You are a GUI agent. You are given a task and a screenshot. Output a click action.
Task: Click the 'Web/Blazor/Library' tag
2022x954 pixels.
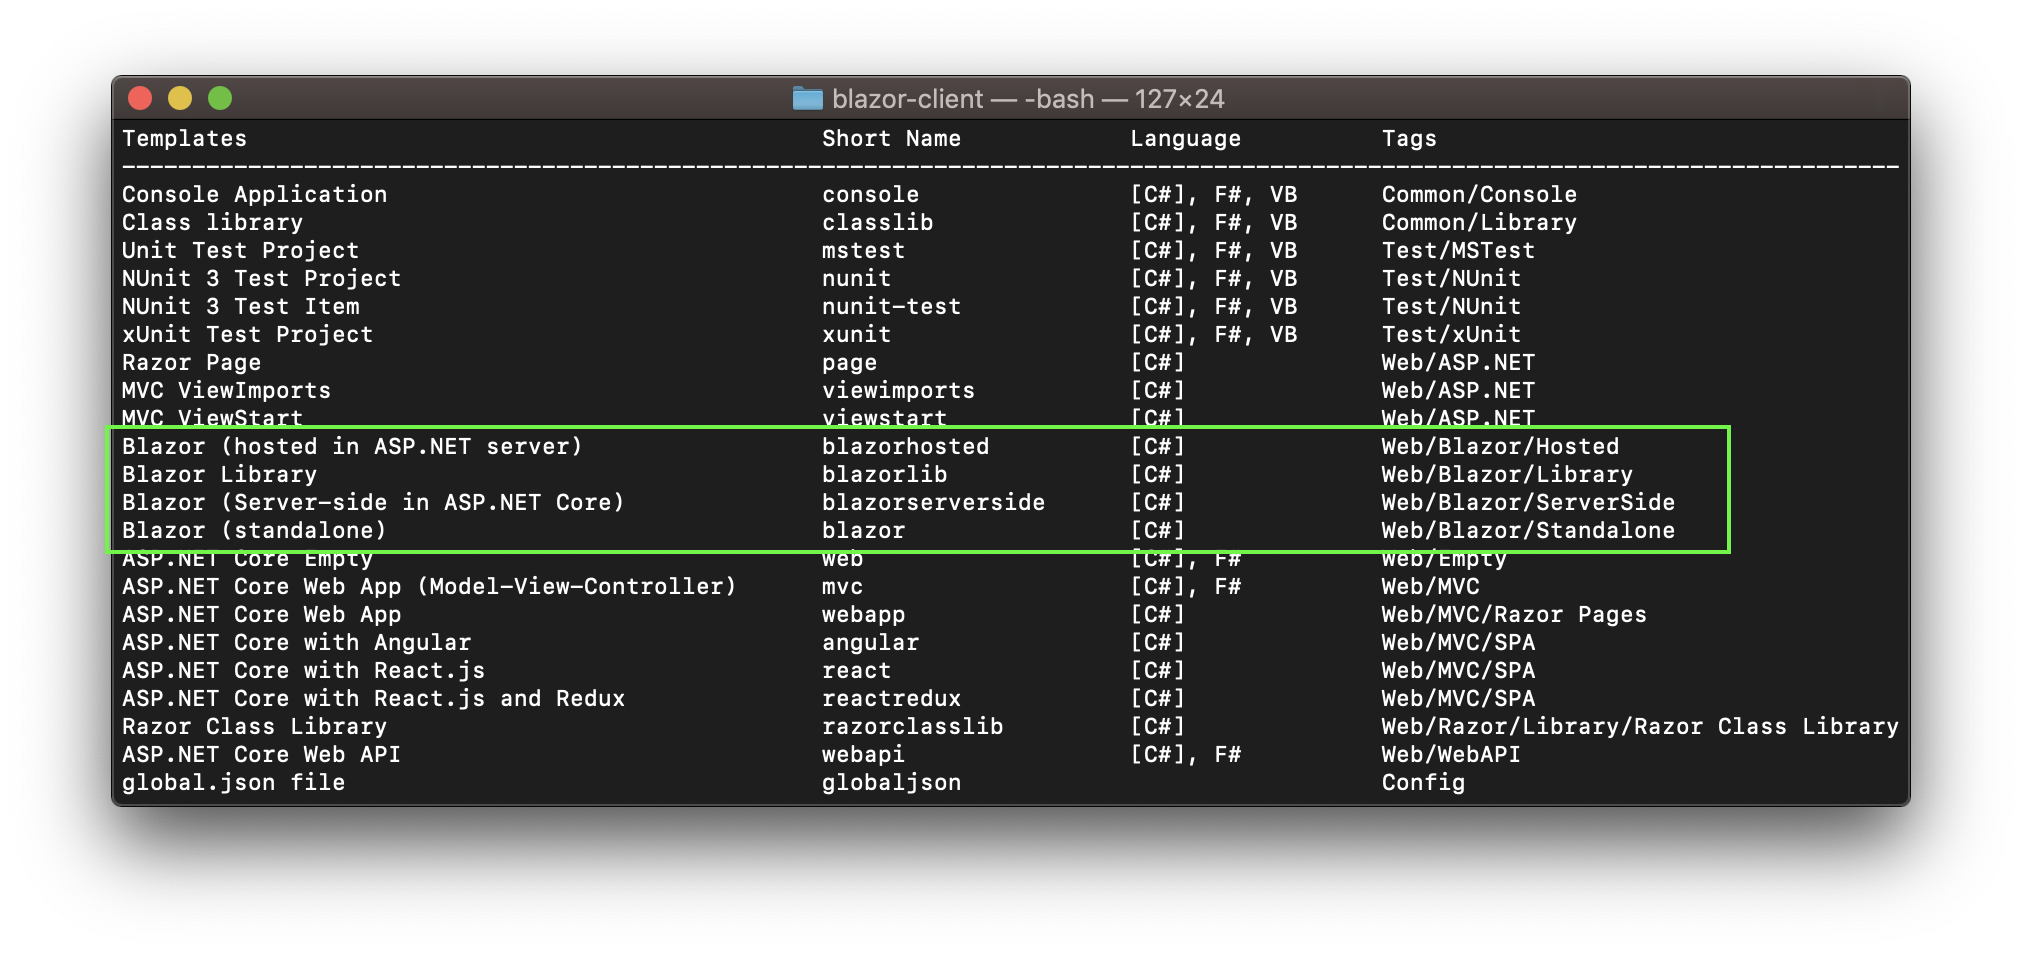point(1508,475)
